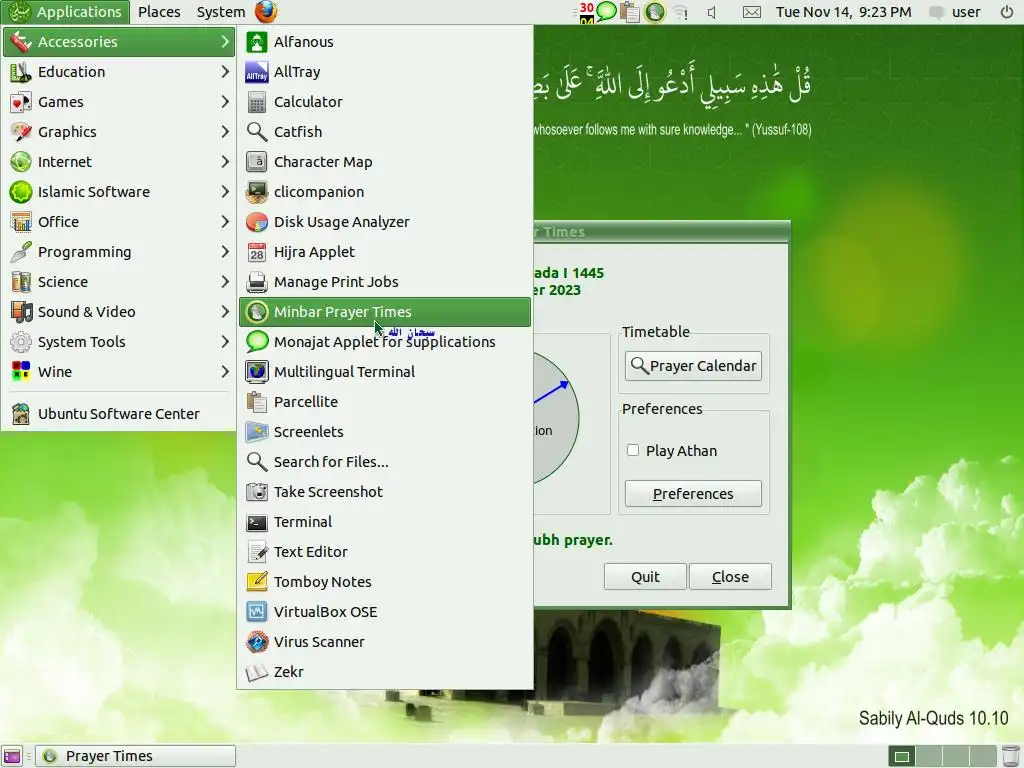Click the mail envelope icon in panel
Screen dimensions: 1024x768
point(752,12)
